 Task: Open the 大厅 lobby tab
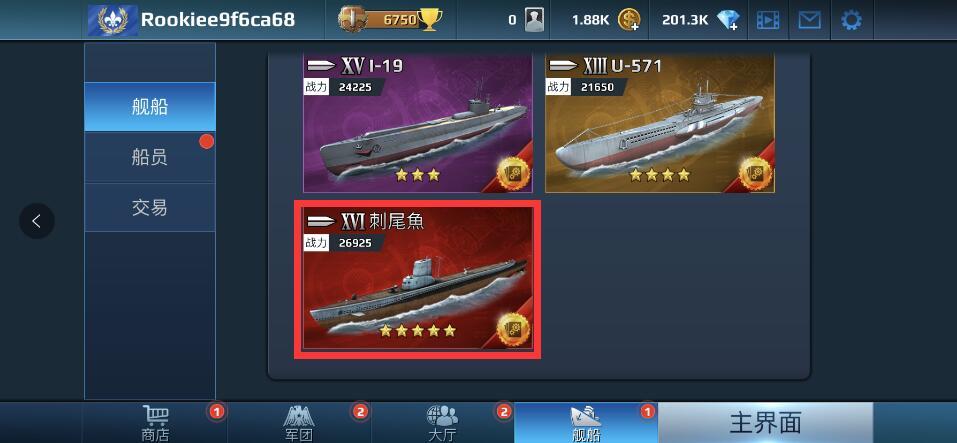coord(442,422)
